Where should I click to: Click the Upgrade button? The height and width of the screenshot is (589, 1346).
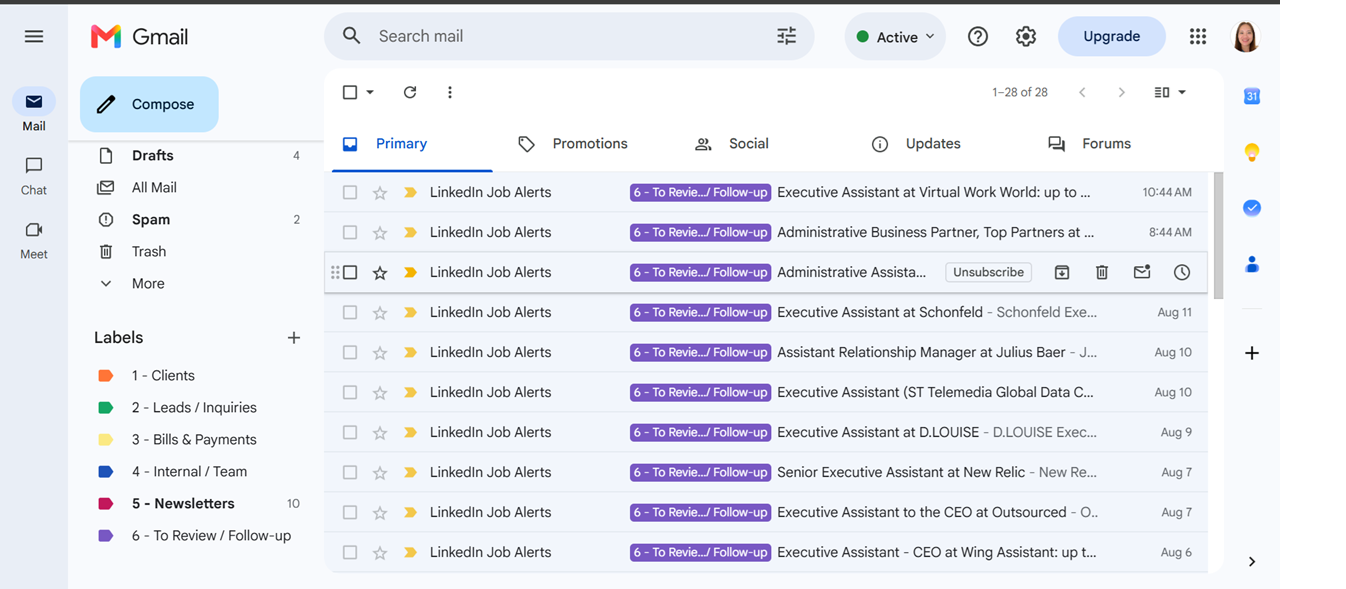click(x=1111, y=37)
